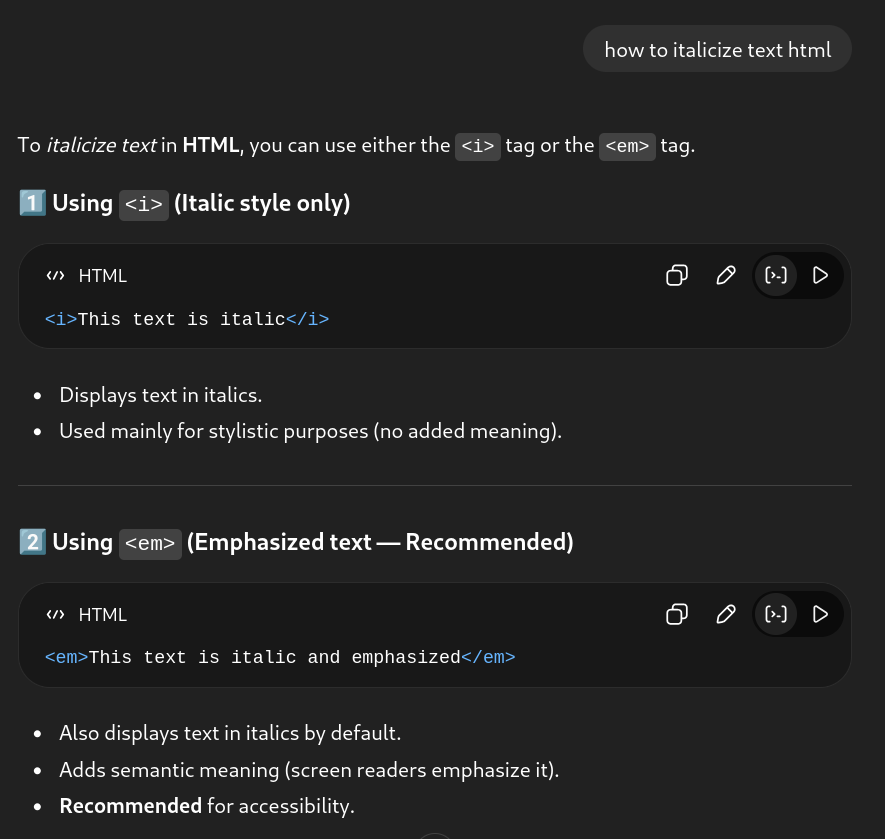The height and width of the screenshot is (839, 885).
Task: Toggle code view in second HTML block
Action: pyautogui.click(x=775, y=614)
